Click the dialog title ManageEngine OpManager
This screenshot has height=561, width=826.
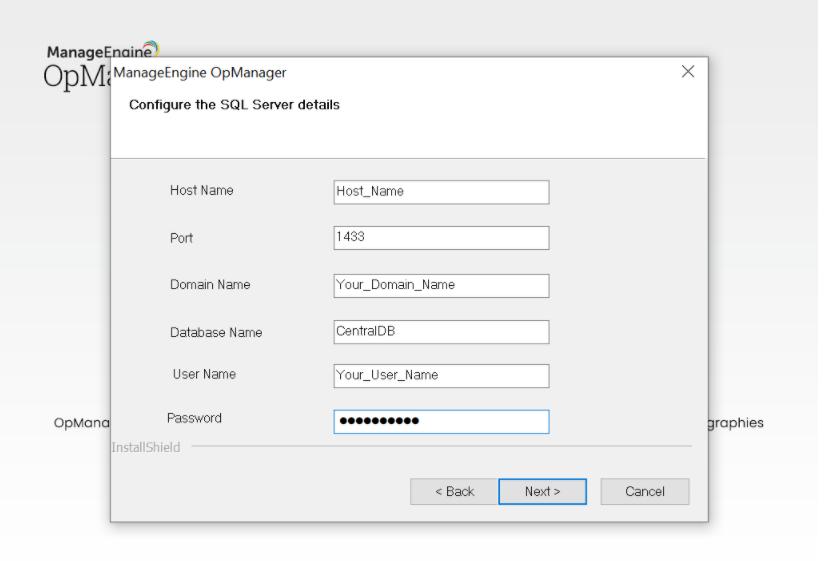(x=200, y=73)
